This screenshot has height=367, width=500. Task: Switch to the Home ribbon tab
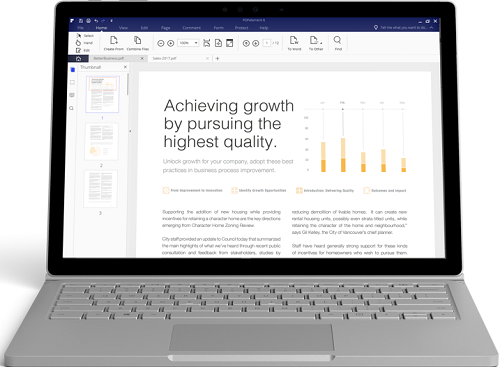101,28
